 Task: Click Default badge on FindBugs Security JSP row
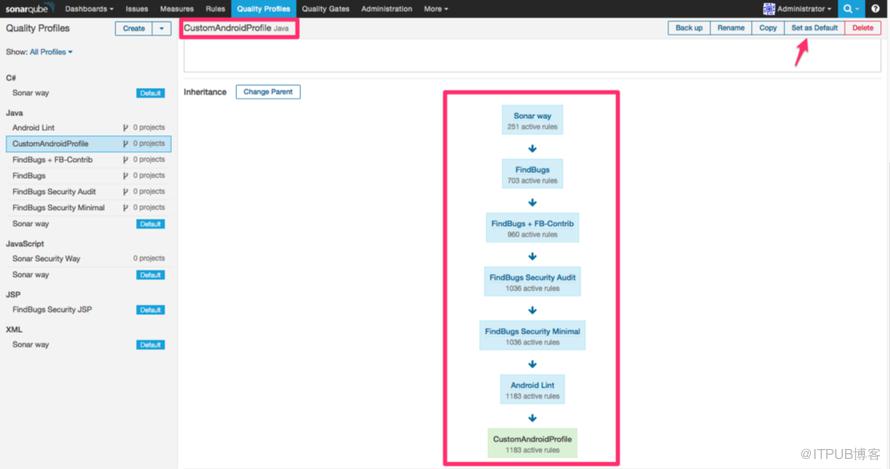coord(150,310)
